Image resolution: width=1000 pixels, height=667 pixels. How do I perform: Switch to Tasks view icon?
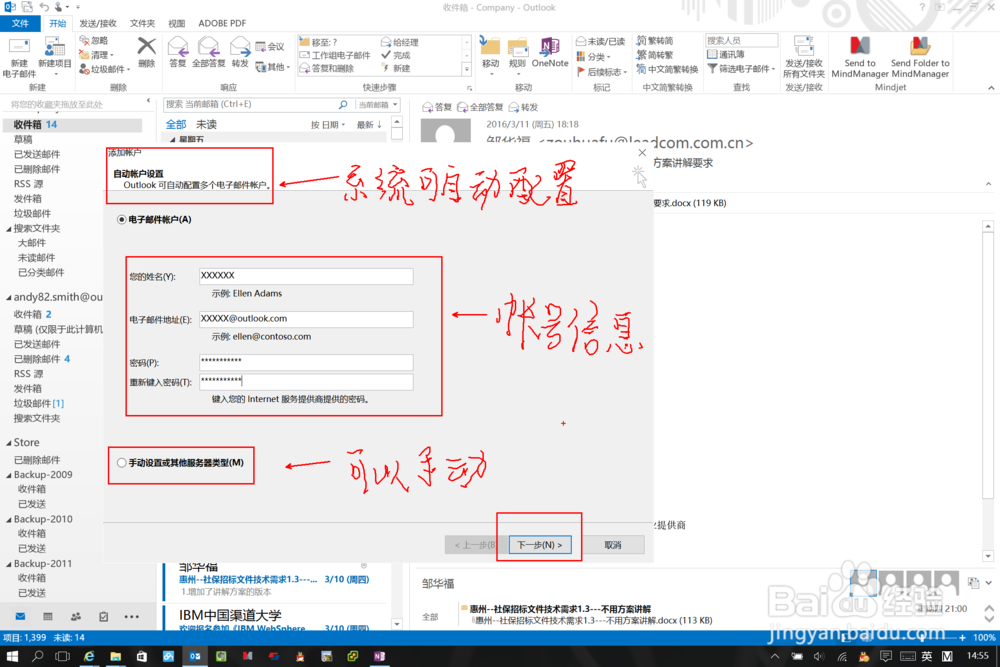tap(103, 617)
